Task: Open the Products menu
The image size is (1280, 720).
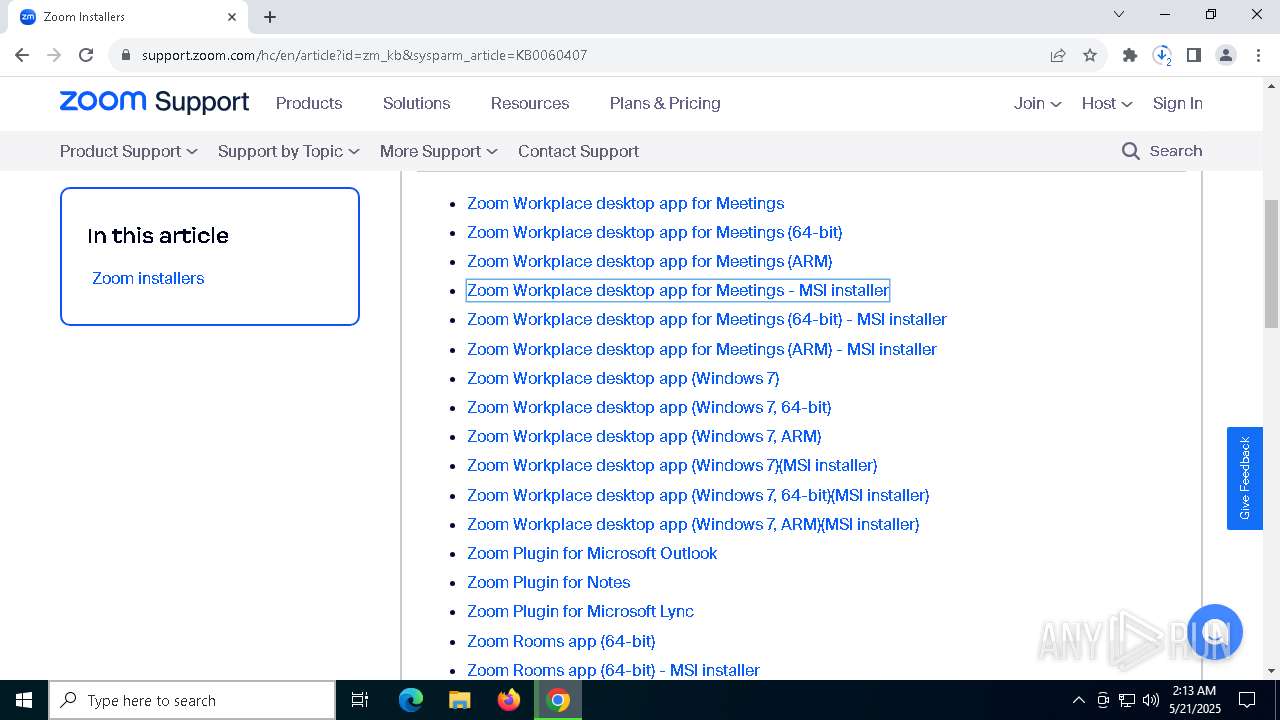Action: (x=309, y=103)
